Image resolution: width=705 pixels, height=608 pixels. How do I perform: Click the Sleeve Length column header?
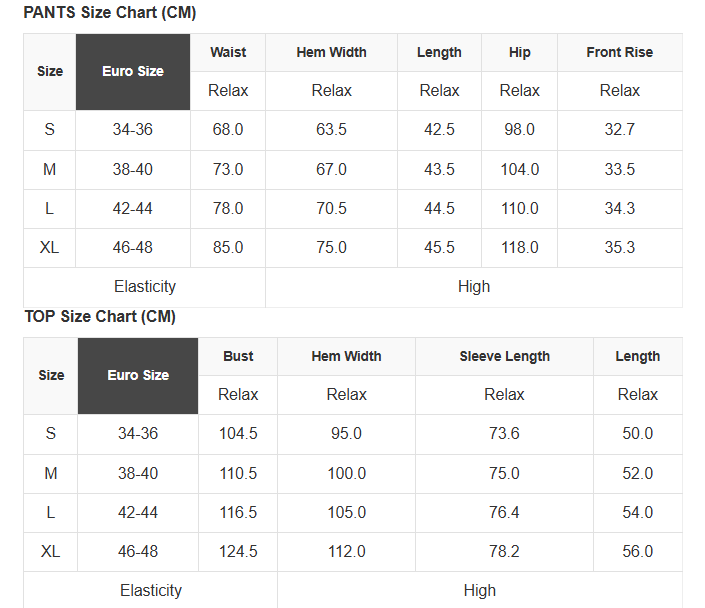[504, 357]
